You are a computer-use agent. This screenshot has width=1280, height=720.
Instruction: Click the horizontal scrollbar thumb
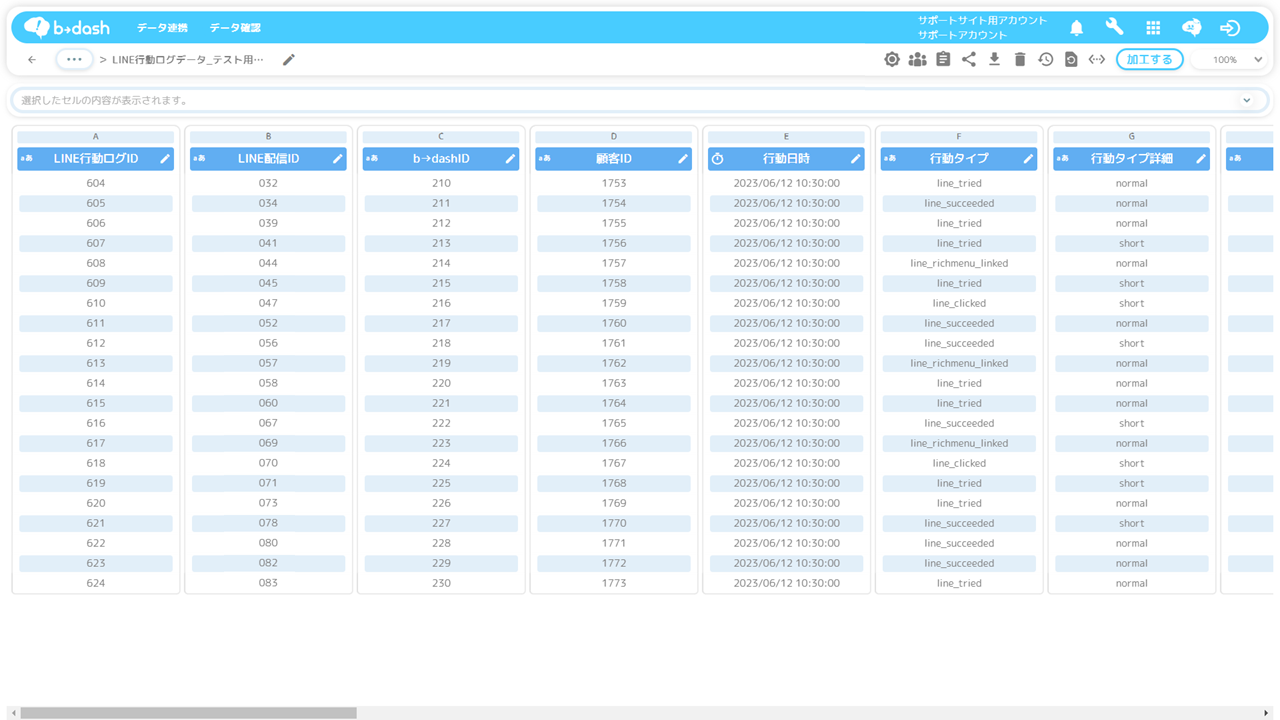188,713
